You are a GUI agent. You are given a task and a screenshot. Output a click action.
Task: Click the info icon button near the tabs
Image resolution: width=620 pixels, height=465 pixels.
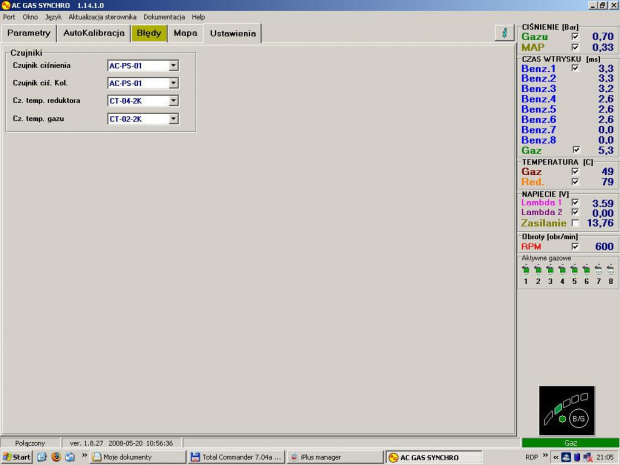[x=504, y=33]
